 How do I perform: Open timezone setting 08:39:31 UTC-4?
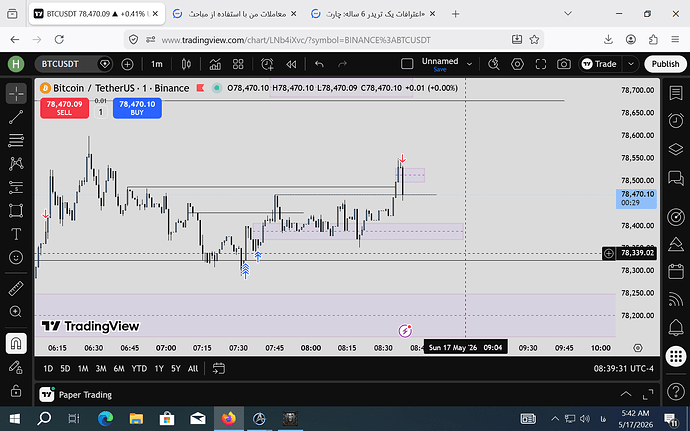(x=624, y=369)
